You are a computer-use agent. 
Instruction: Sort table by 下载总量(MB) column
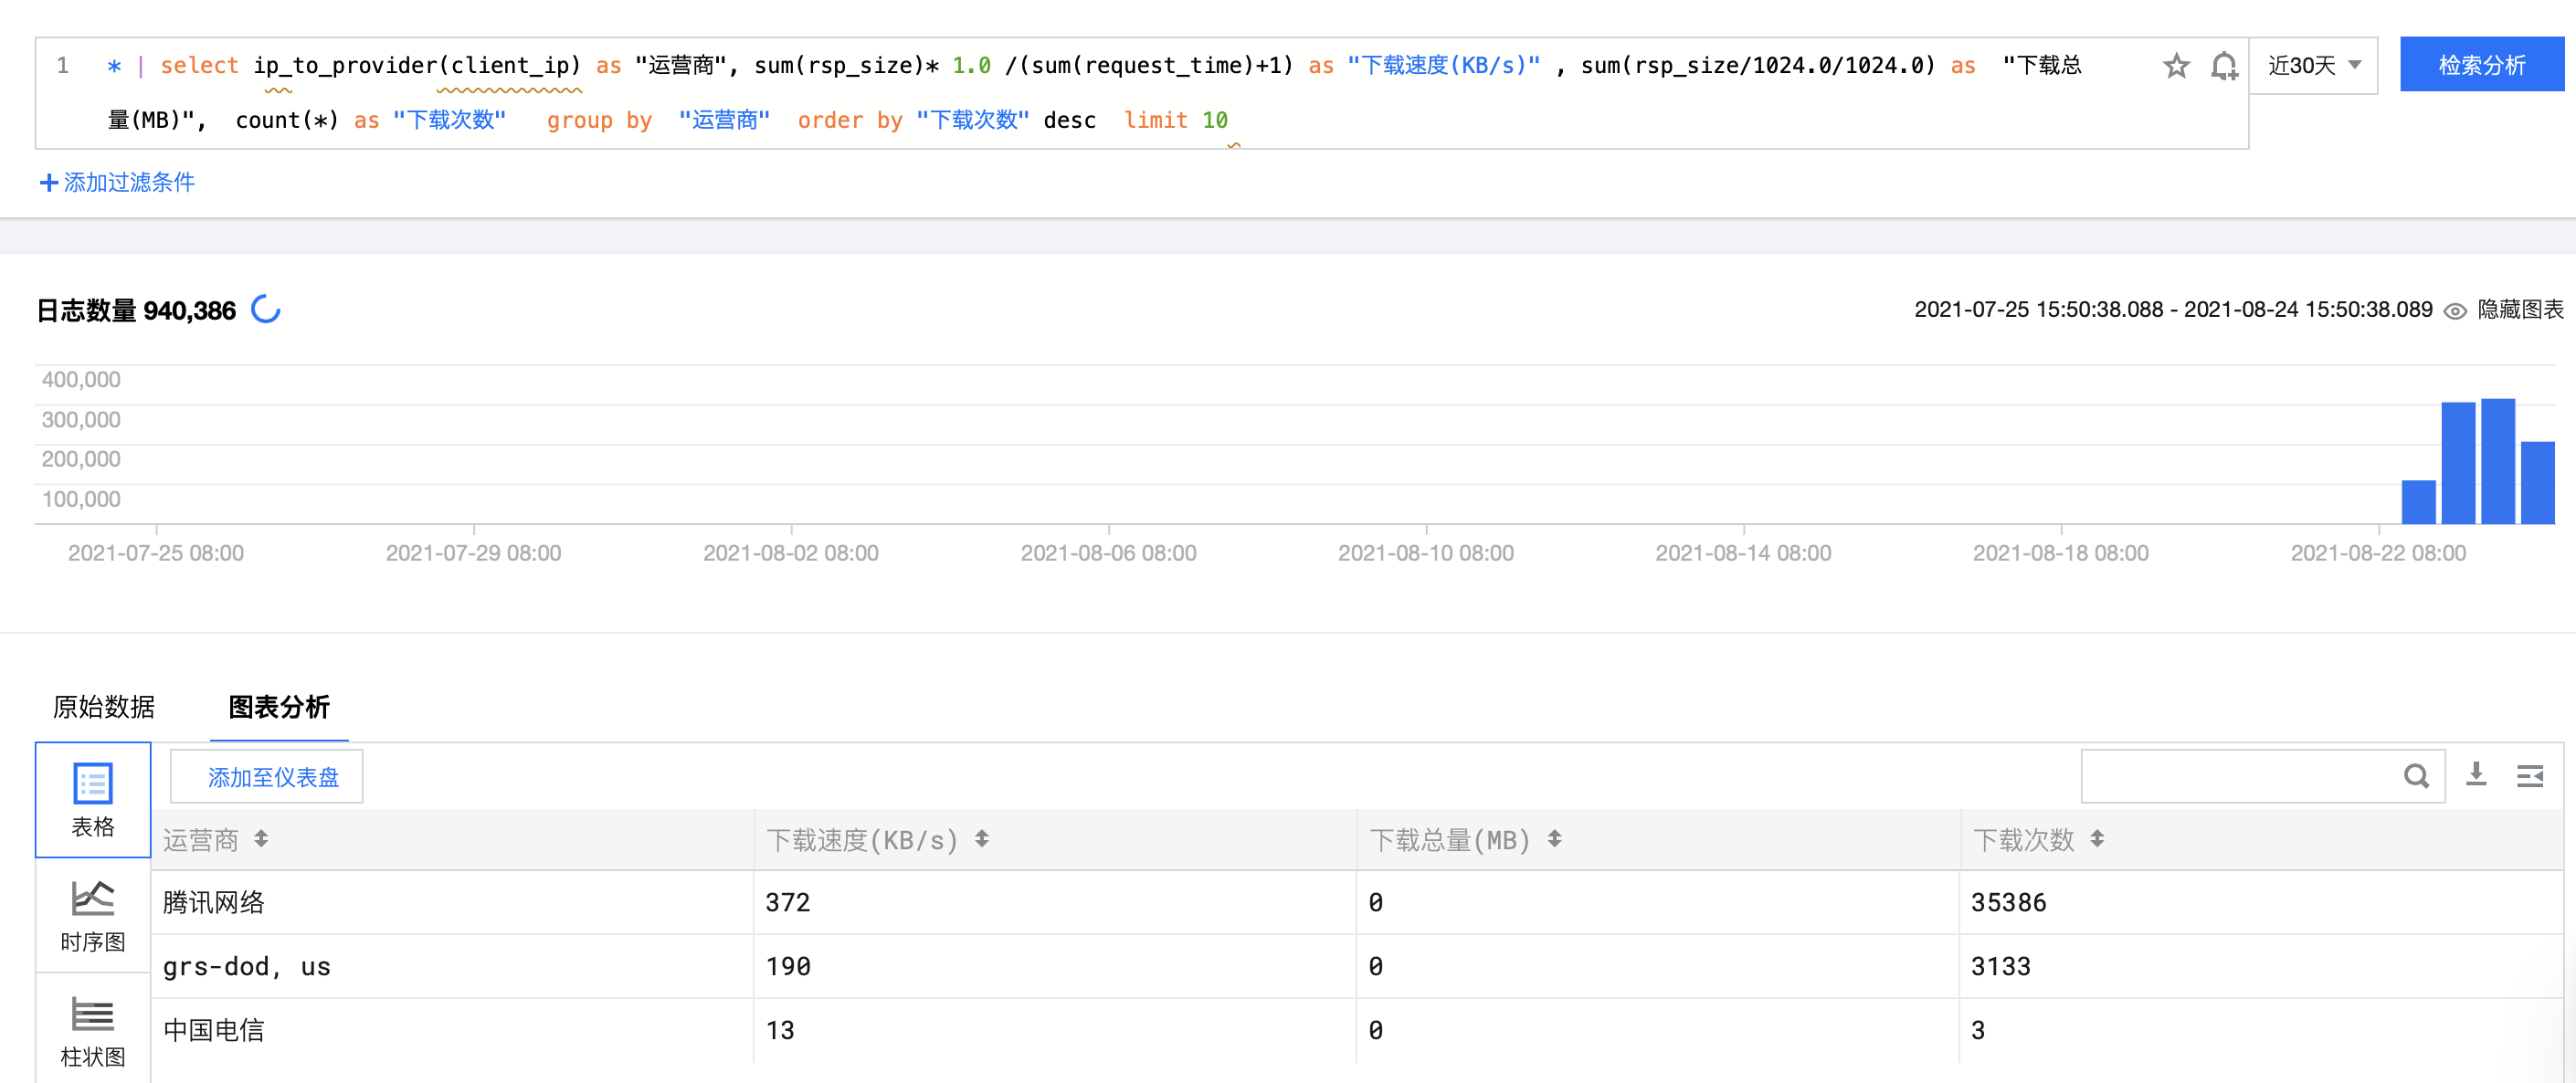point(1554,839)
